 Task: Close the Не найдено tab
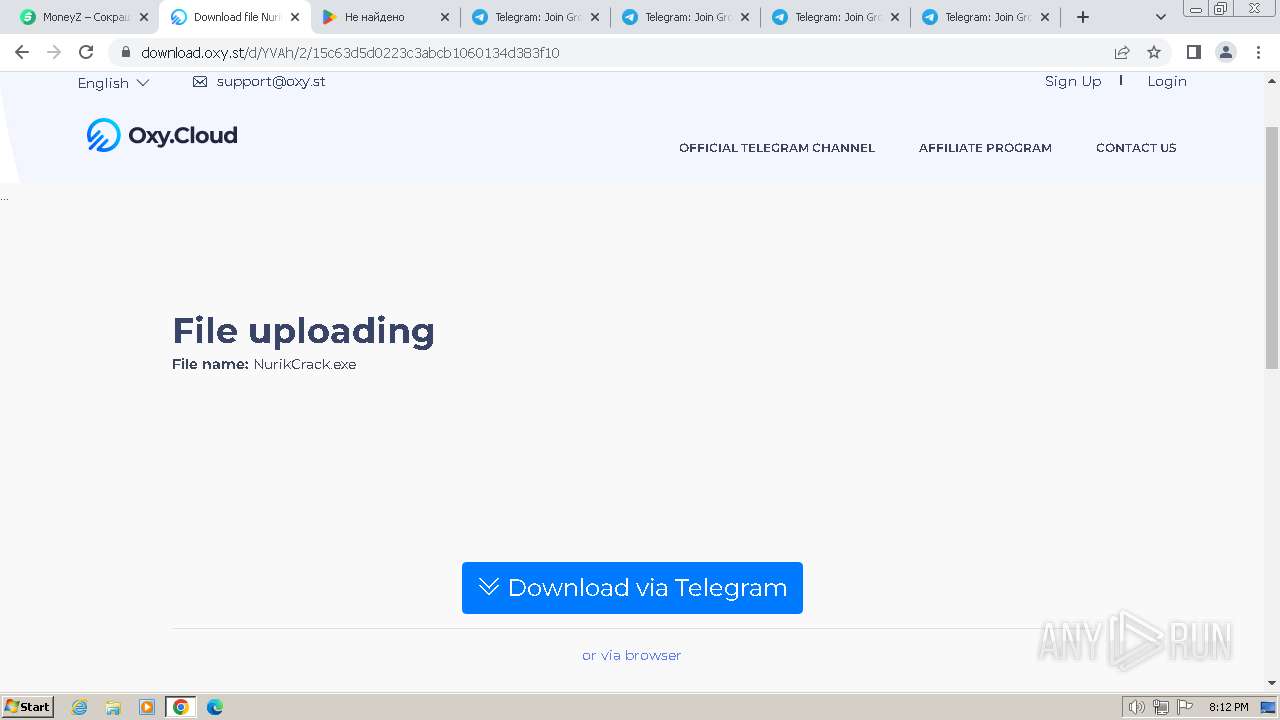point(445,17)
